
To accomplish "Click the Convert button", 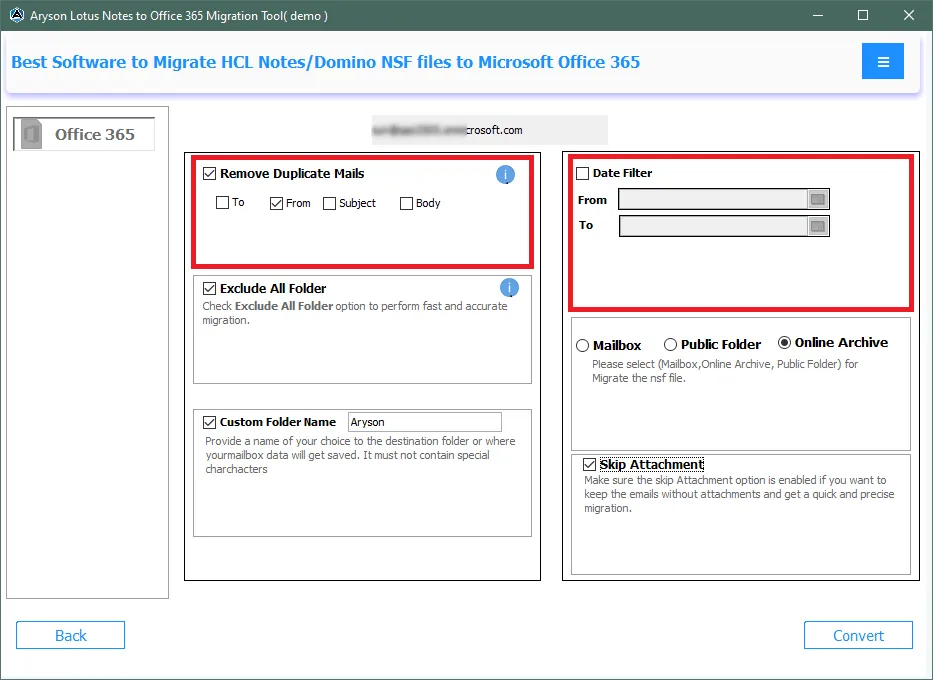I will point(858,635).
